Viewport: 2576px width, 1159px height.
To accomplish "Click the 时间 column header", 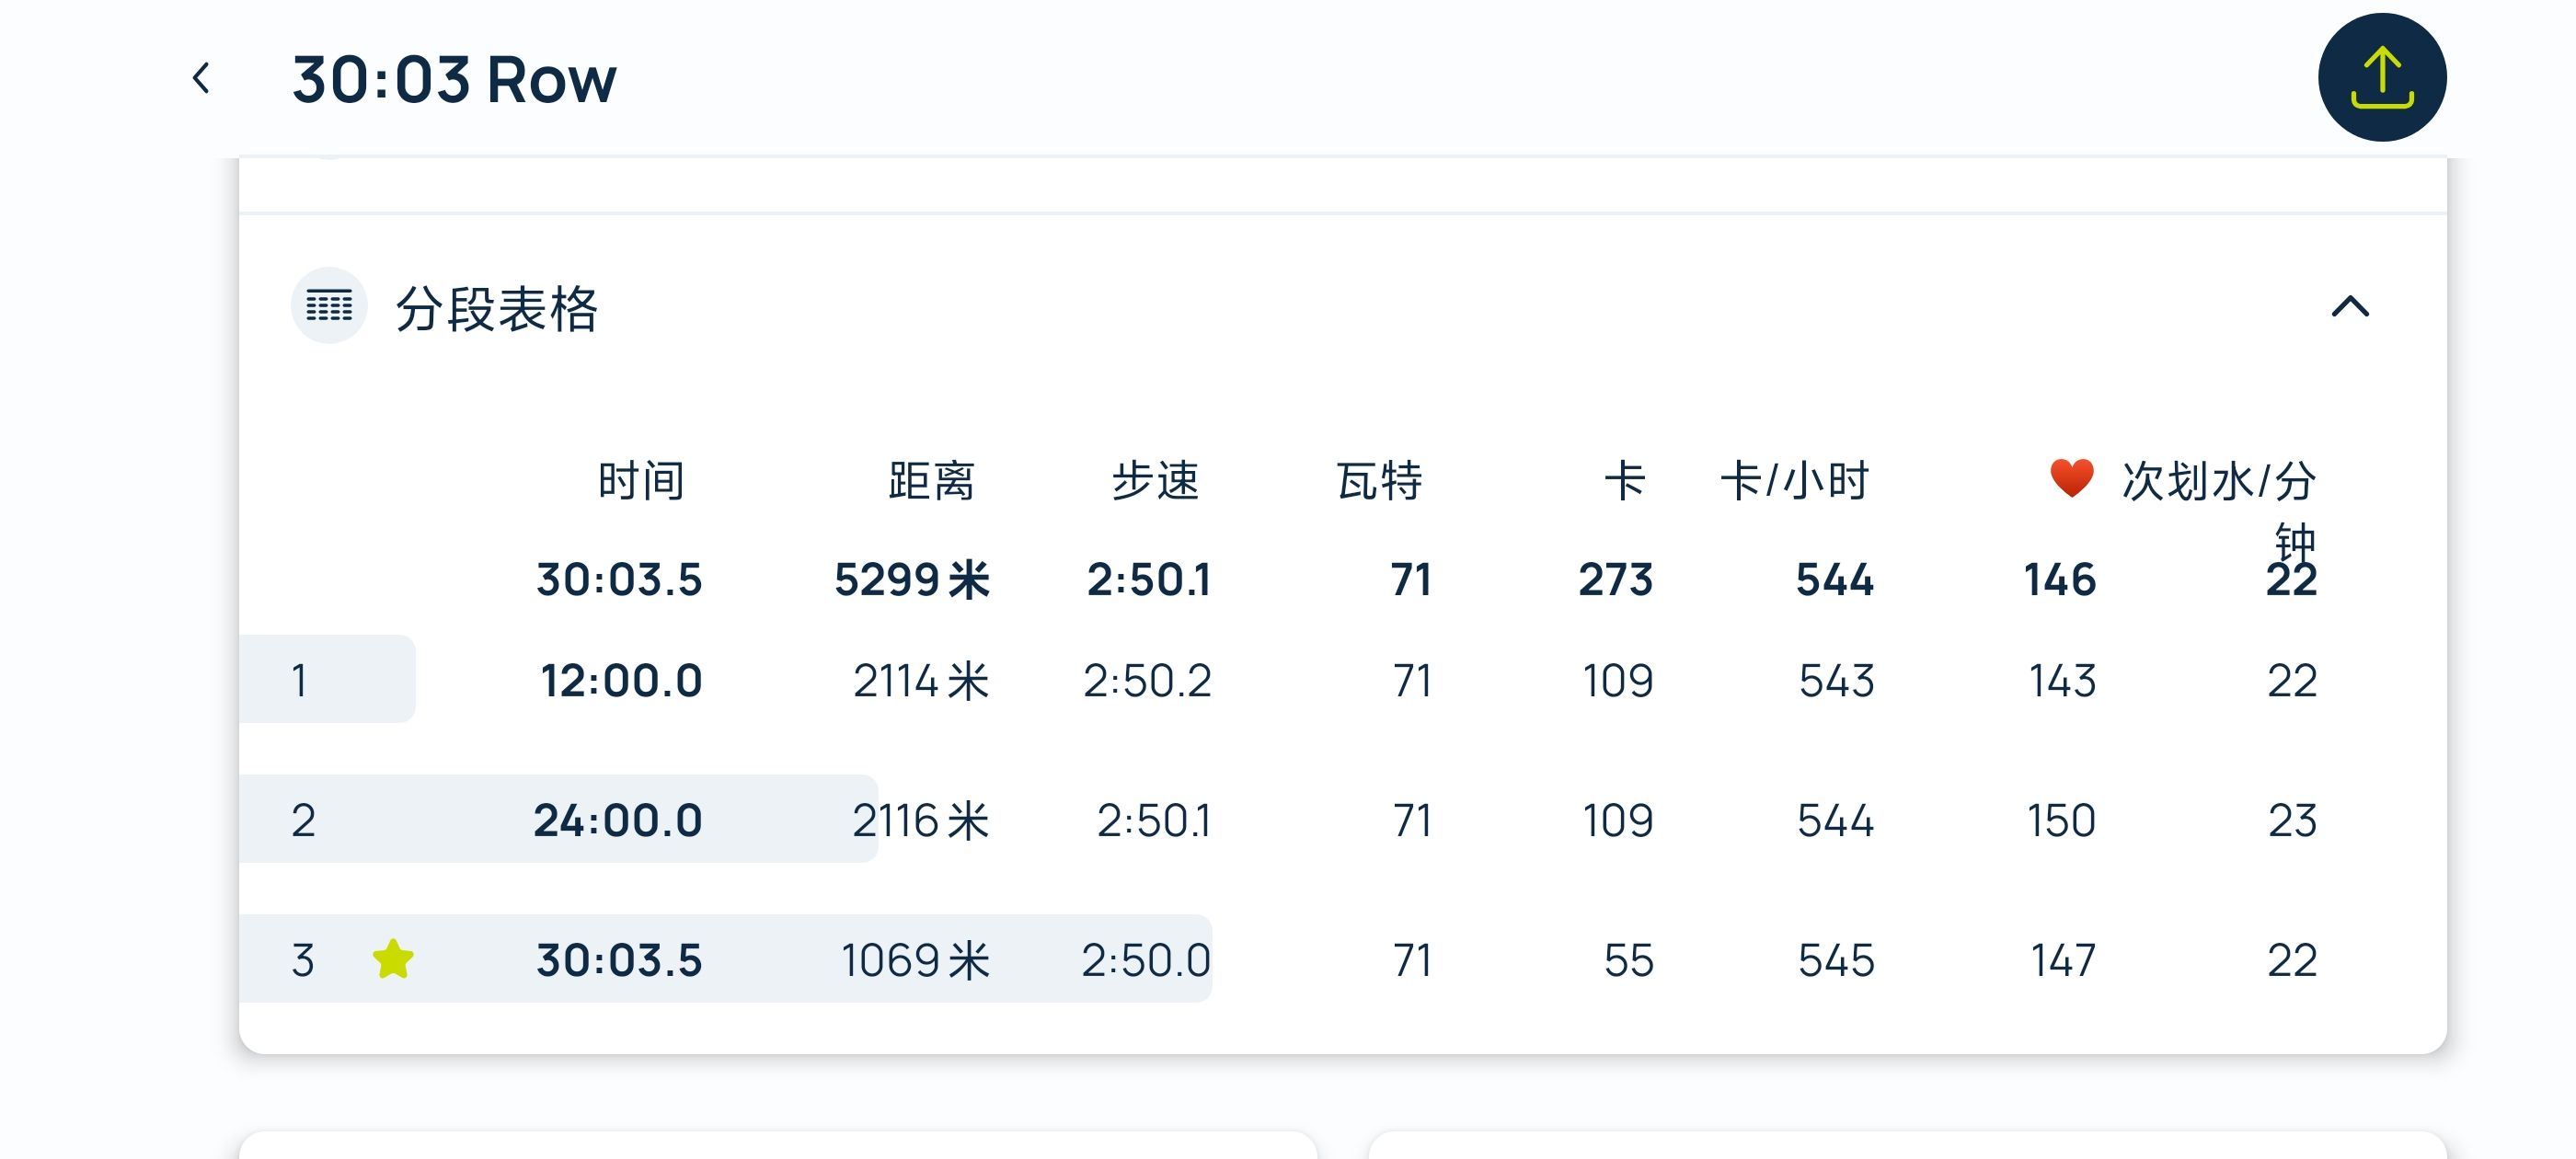I will 641,481.
